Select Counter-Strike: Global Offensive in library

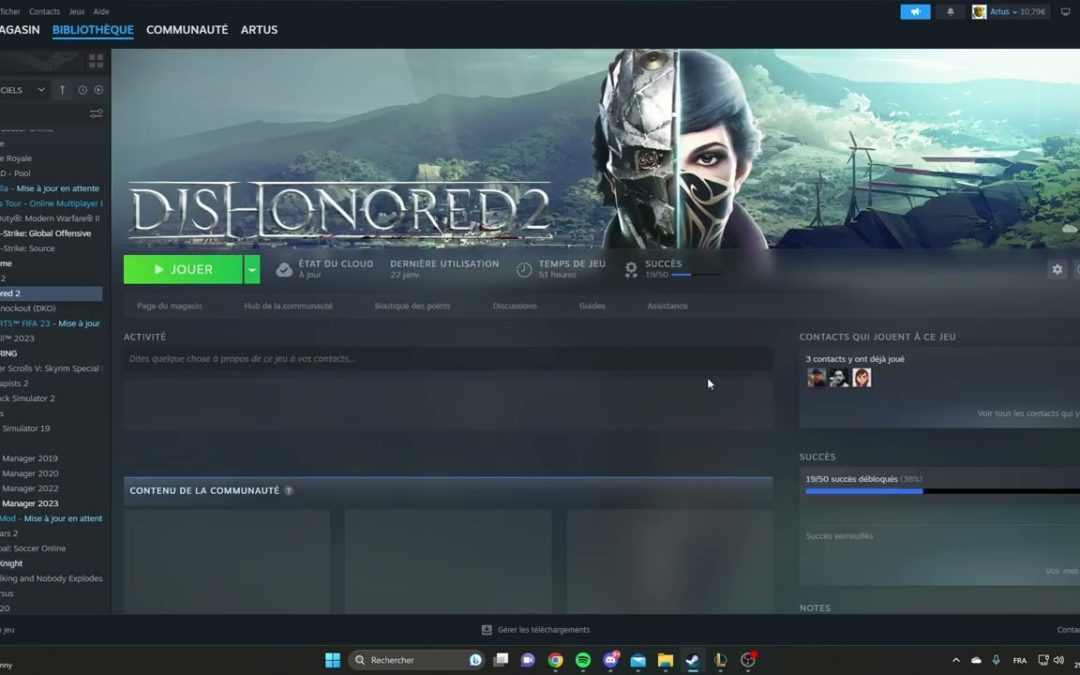(45, 233)
